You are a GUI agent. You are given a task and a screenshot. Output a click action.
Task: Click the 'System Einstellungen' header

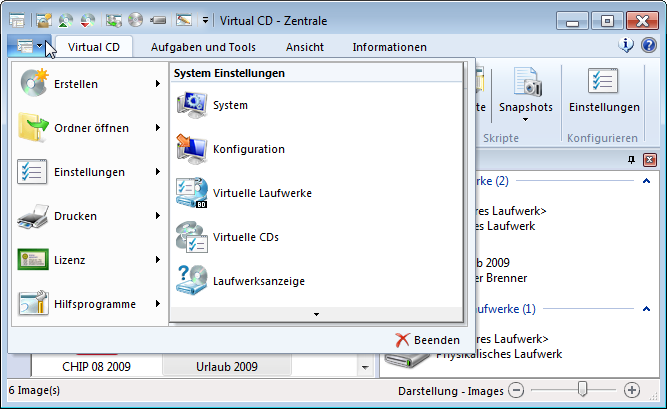click(x=229, y=73)
